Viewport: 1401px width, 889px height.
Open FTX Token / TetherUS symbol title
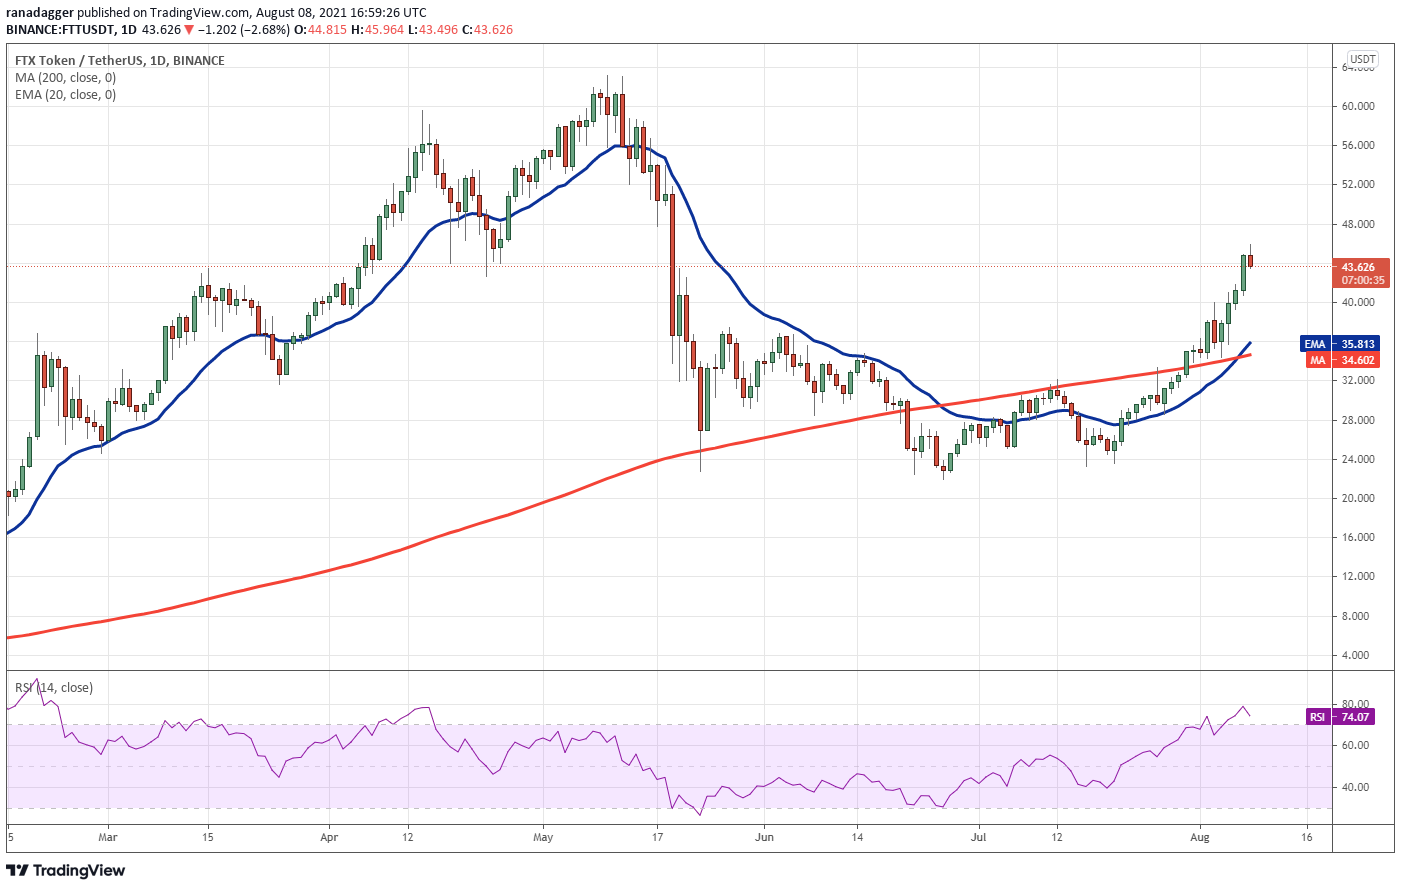[79, 60]
